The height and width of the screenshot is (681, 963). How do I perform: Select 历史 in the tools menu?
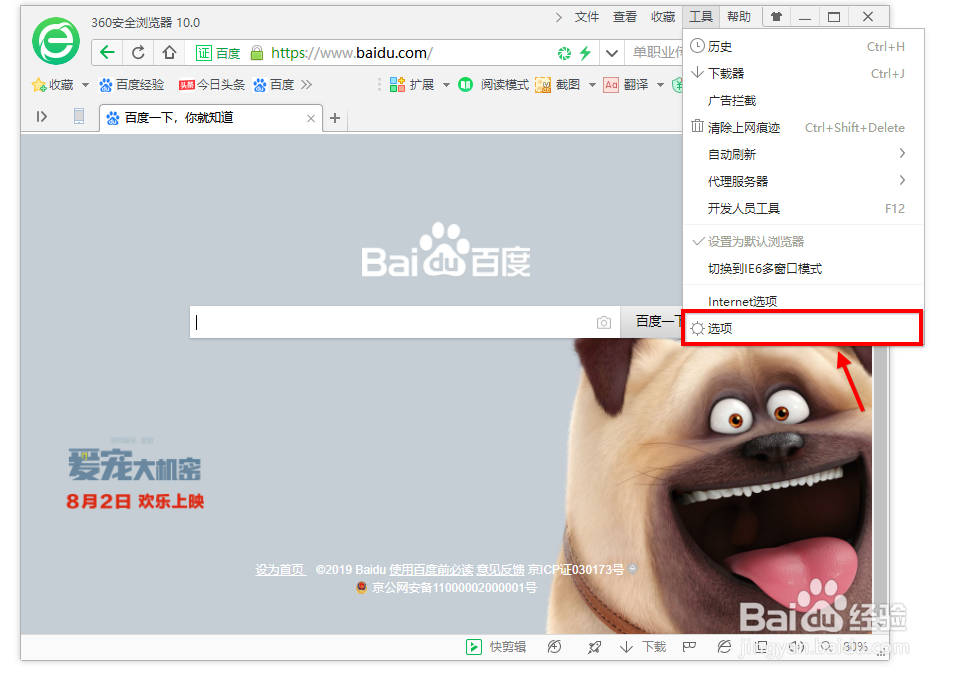pyautogui.click(x=803, y=47)
